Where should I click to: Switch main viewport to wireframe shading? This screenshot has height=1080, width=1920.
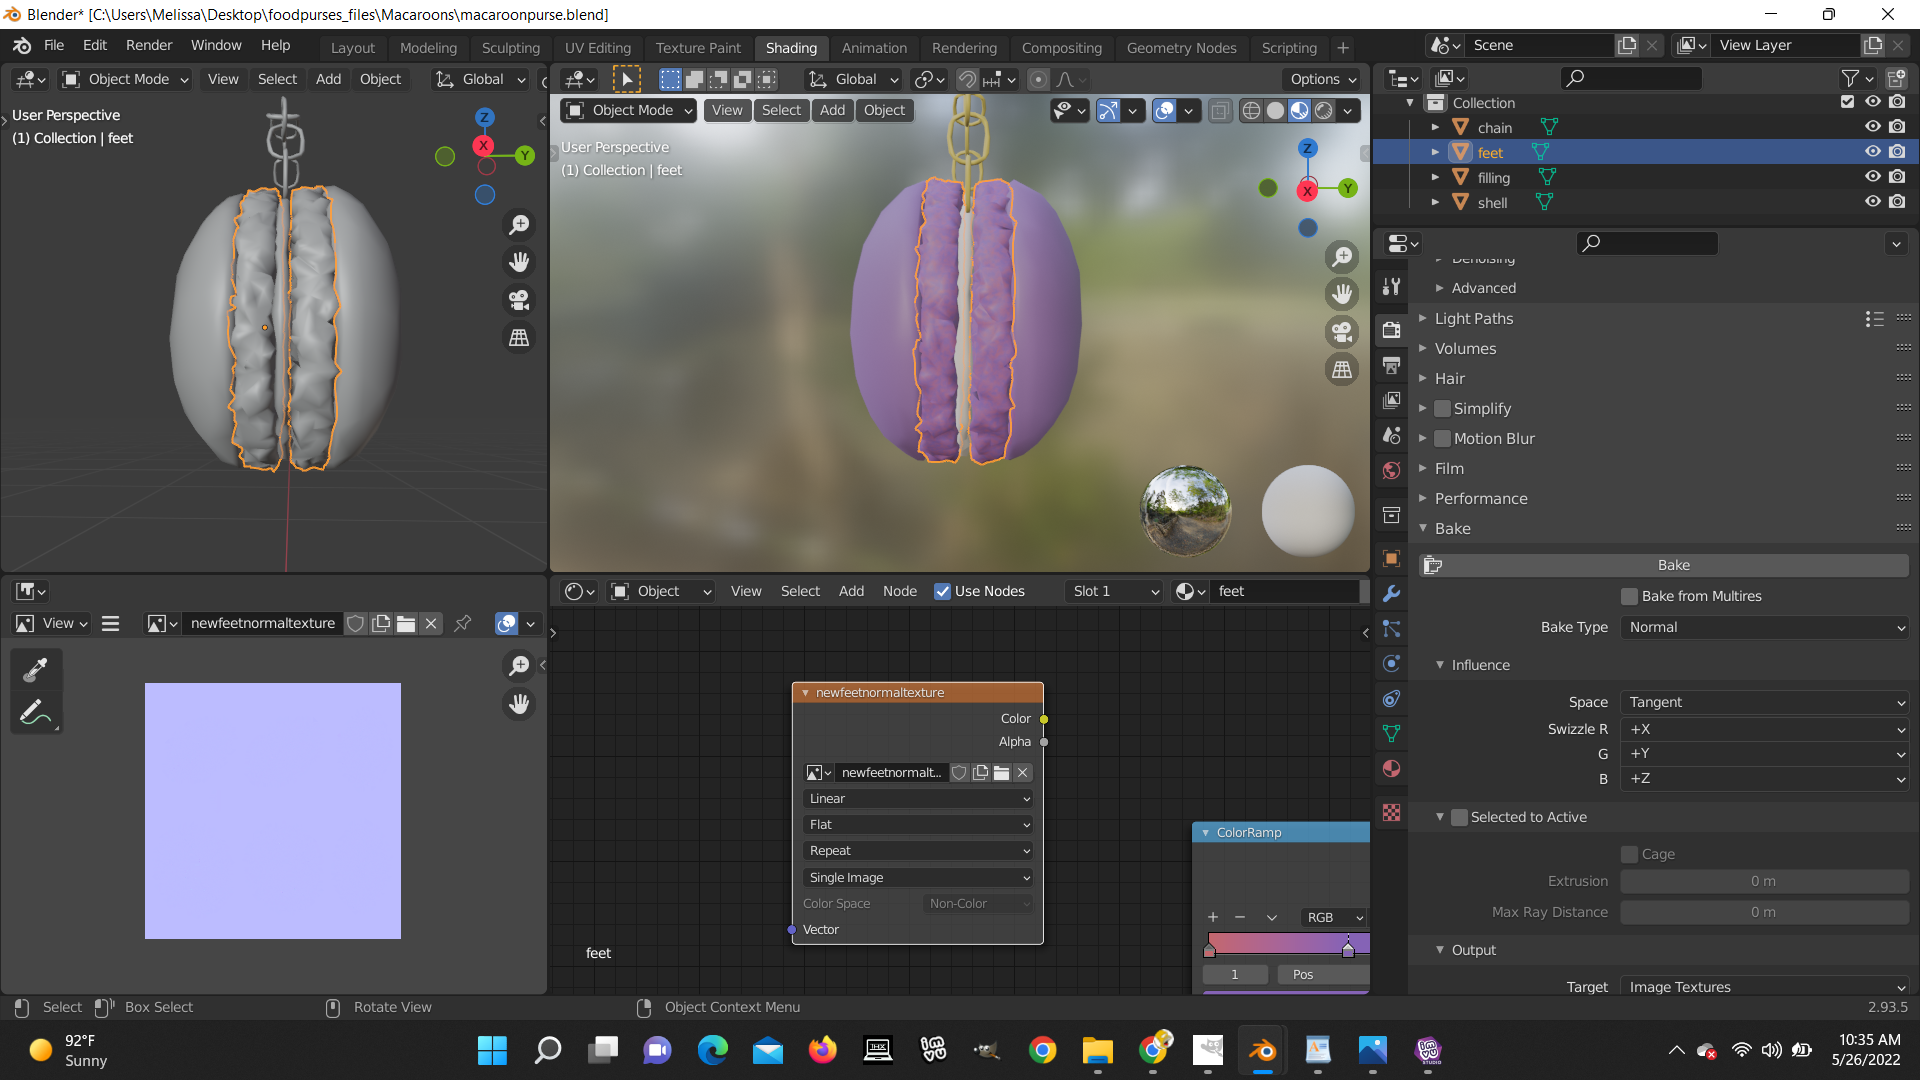point(1251,111)
